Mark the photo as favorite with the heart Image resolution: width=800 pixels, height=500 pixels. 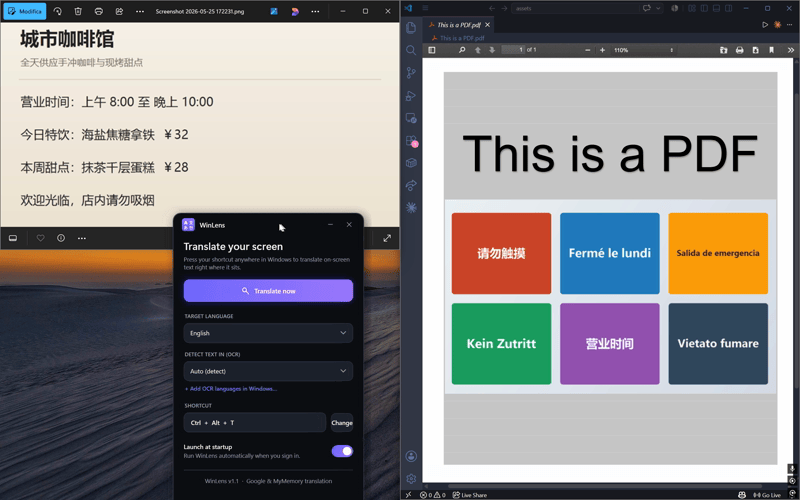pos(40,238)
